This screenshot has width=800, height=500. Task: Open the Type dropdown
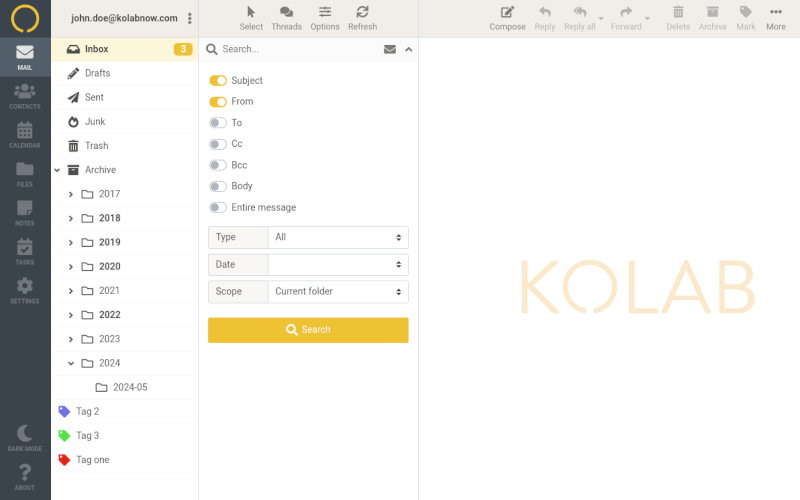coord(338,237)
